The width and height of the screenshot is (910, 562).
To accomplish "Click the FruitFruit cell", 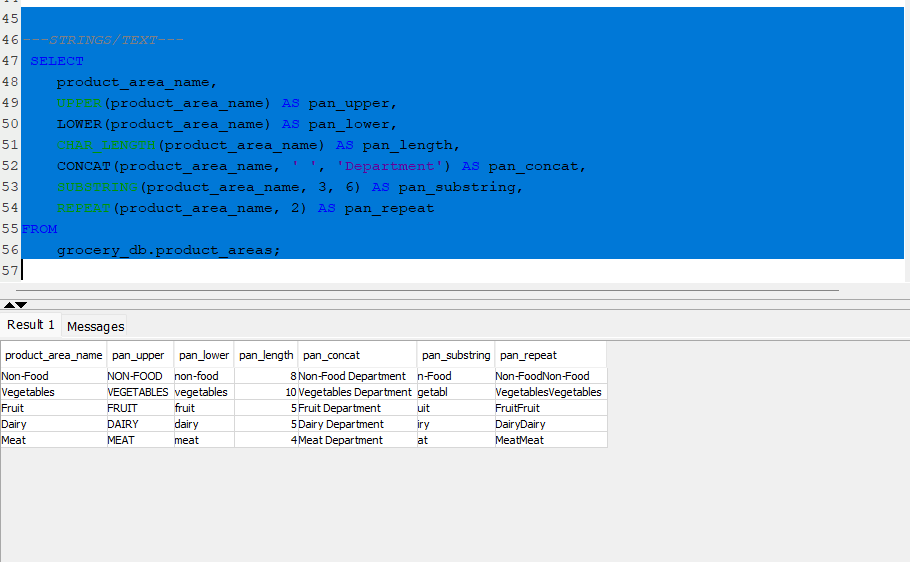I will (550, 408).
